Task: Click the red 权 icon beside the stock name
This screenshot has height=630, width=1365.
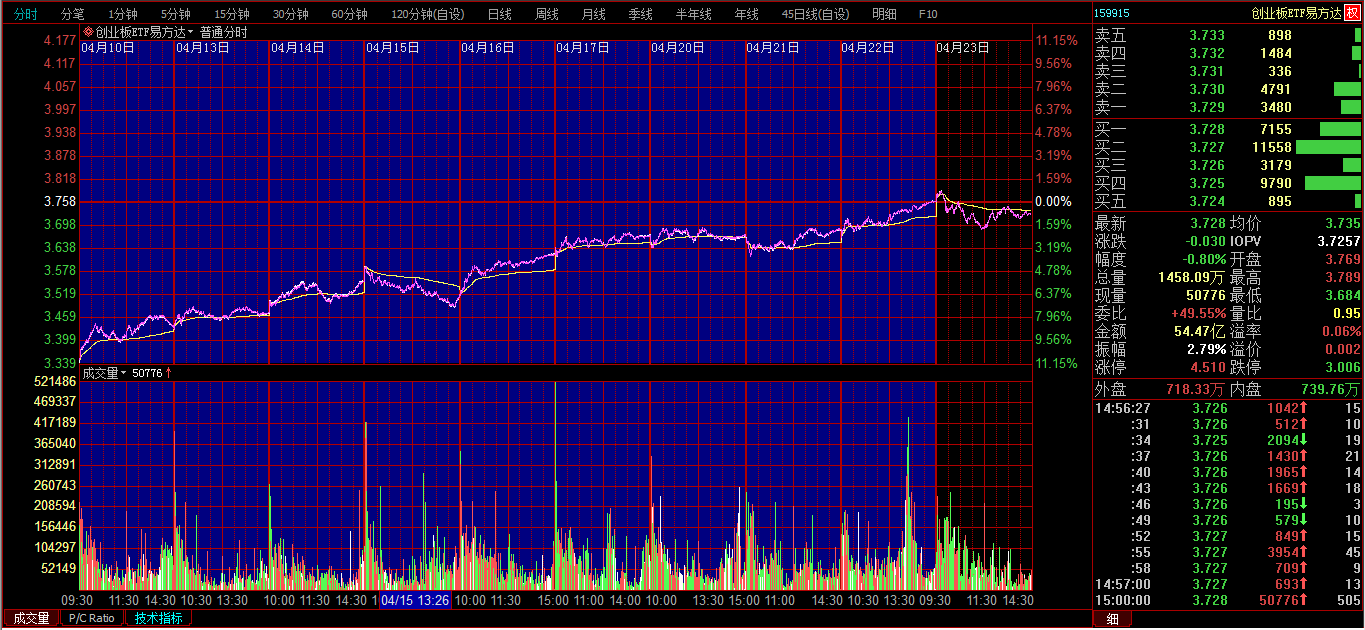Action: pos(1352,13)
